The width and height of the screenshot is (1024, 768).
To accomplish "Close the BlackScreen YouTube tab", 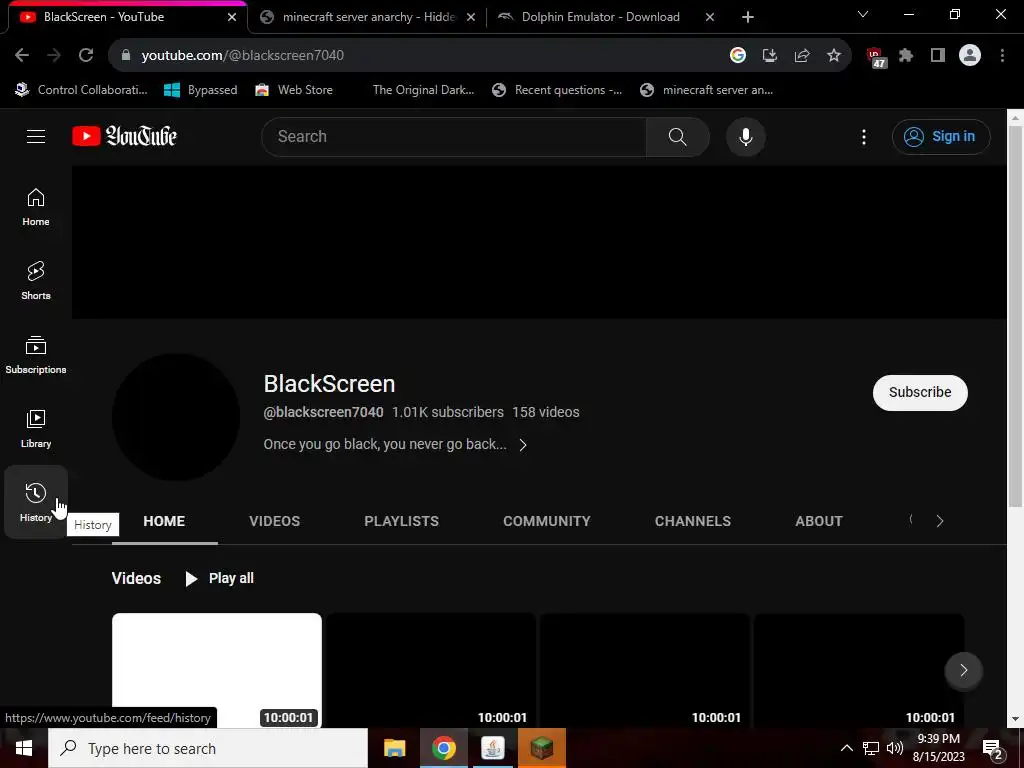I will [232, 17].
